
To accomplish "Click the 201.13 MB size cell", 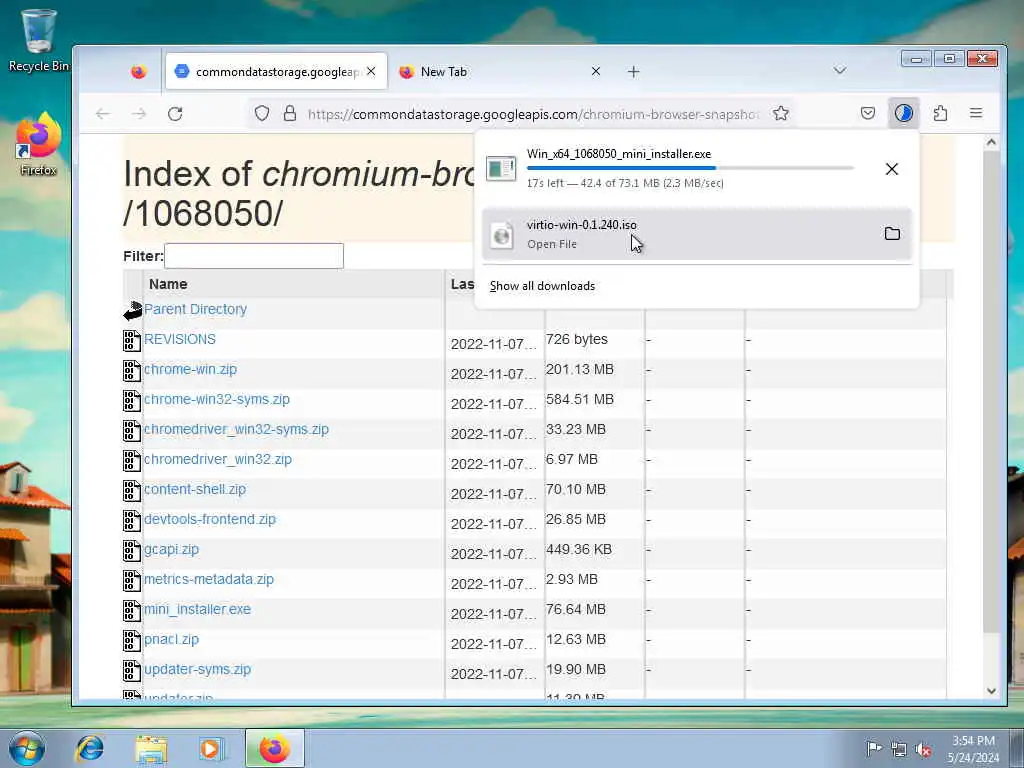I will point(580,369).
